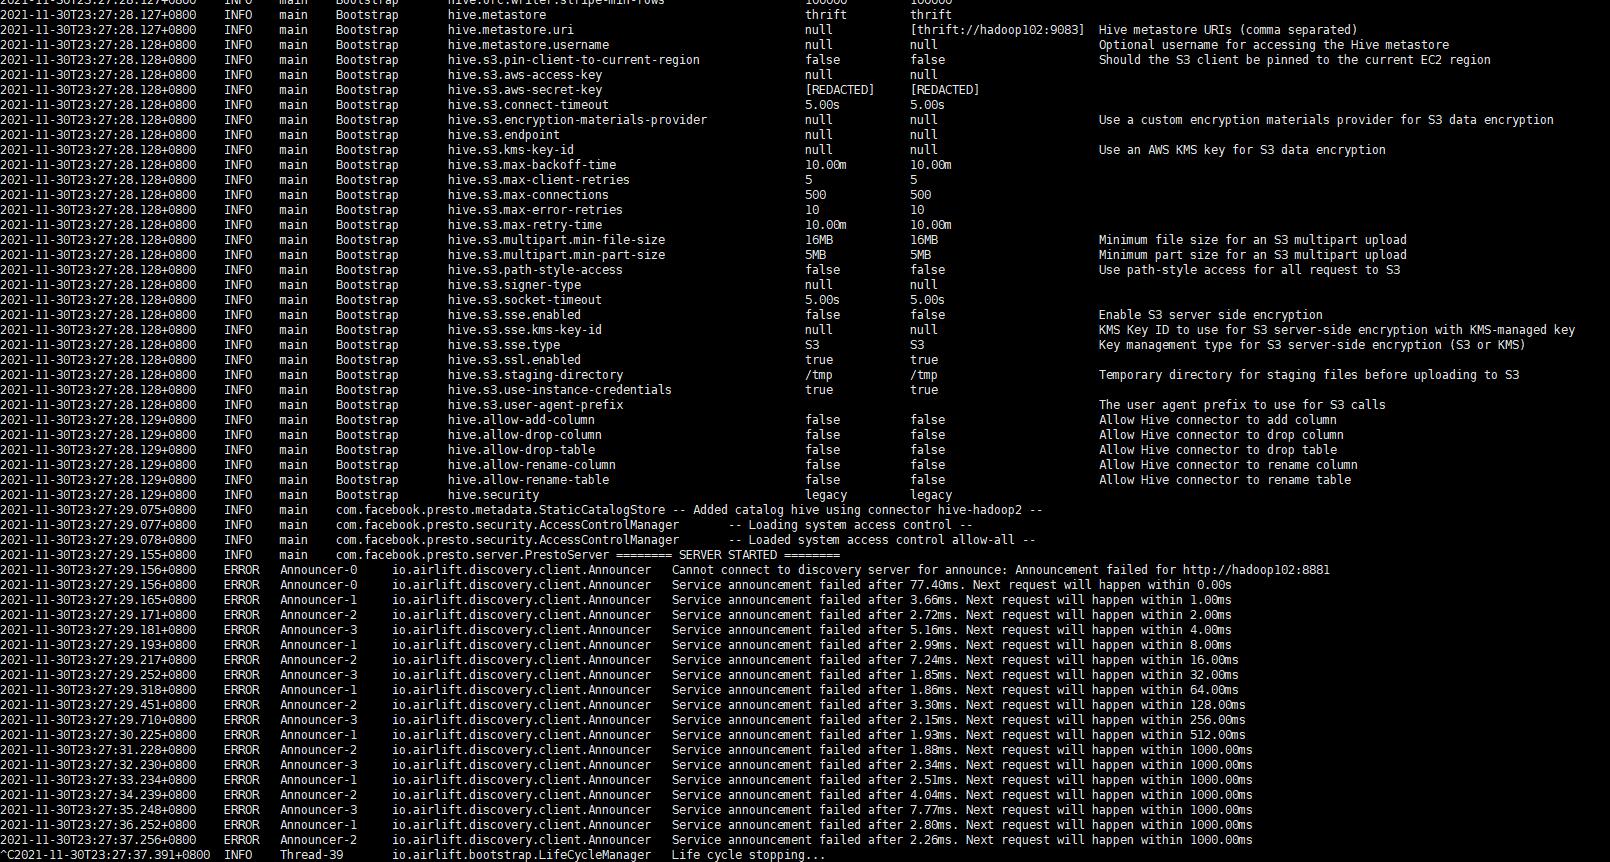Click com.facebook.presto.metadata.StaticCatalogStore logger name

(500, 510)
